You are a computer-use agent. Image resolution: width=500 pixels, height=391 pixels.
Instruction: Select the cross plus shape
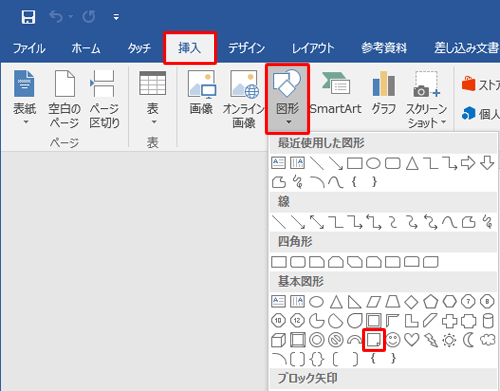[449, 321]
